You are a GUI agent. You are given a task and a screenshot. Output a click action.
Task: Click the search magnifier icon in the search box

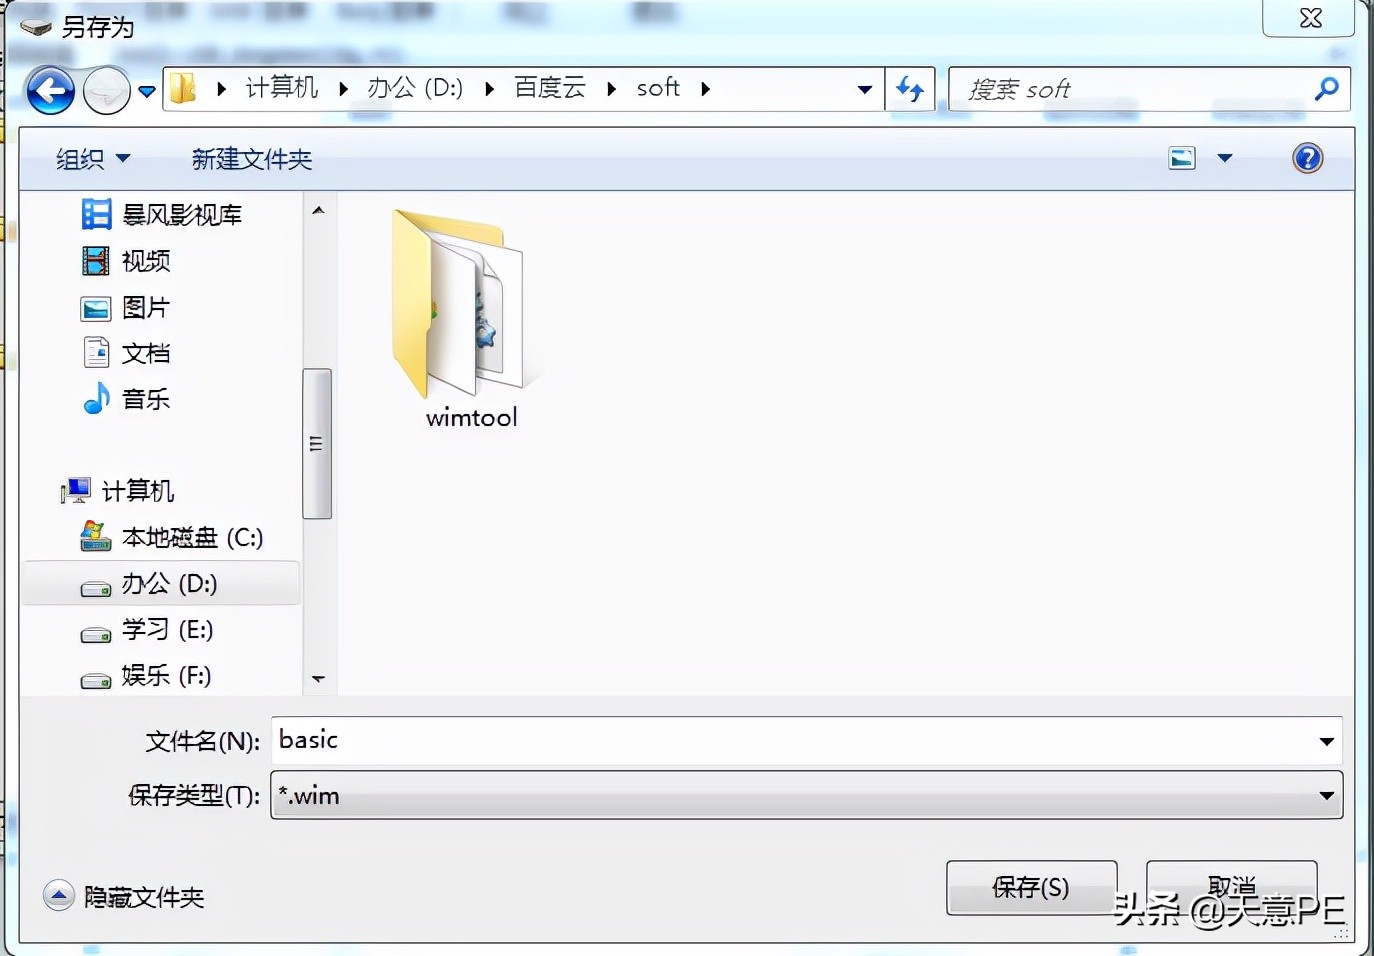(x=1326, y=89)
